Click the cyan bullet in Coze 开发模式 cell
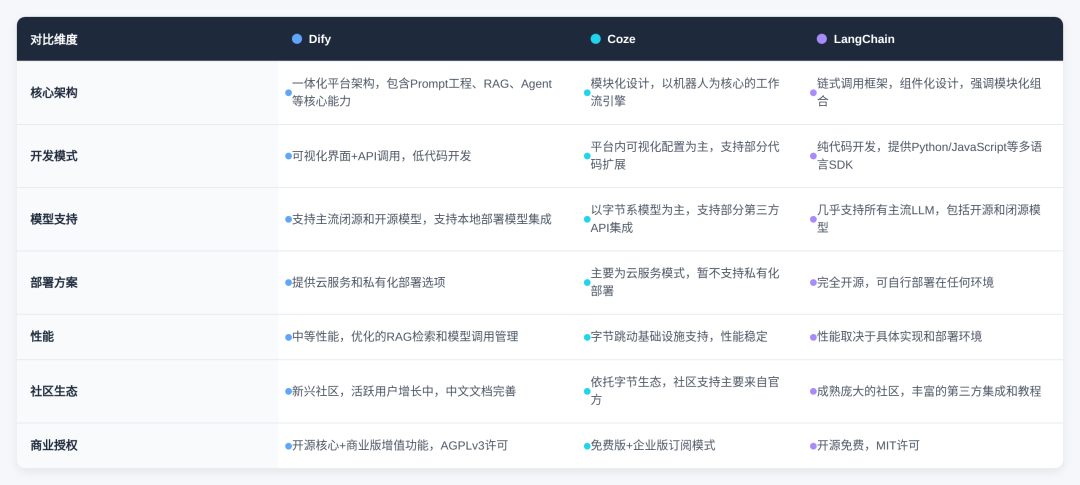1080x485 pixels. coord(588,156)
